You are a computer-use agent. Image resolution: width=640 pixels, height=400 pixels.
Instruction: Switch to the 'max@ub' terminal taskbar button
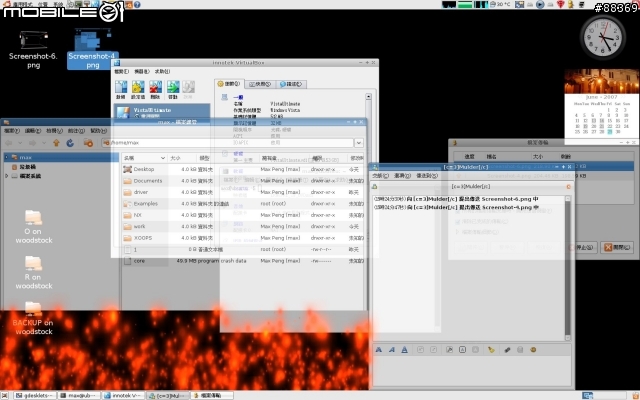(x=79, y=396)
